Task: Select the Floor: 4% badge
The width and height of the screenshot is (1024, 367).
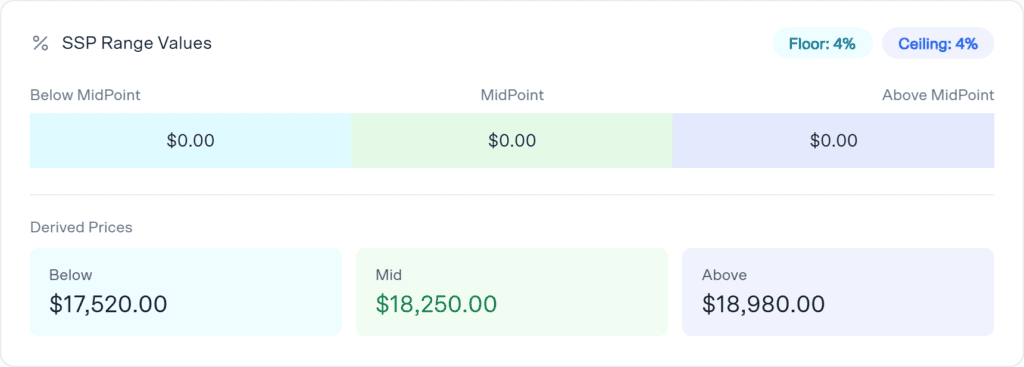Action: pyautogui.click(x=822, y=44)
